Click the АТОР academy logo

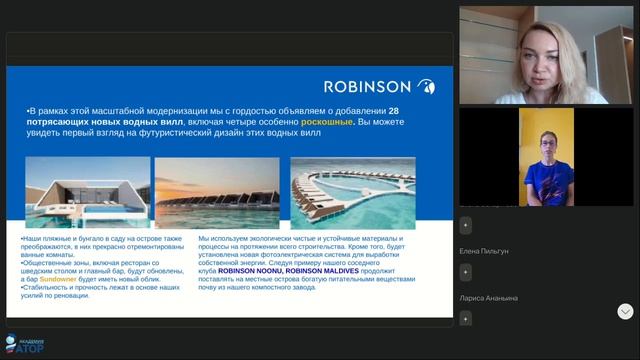click(x=24, y=344)
